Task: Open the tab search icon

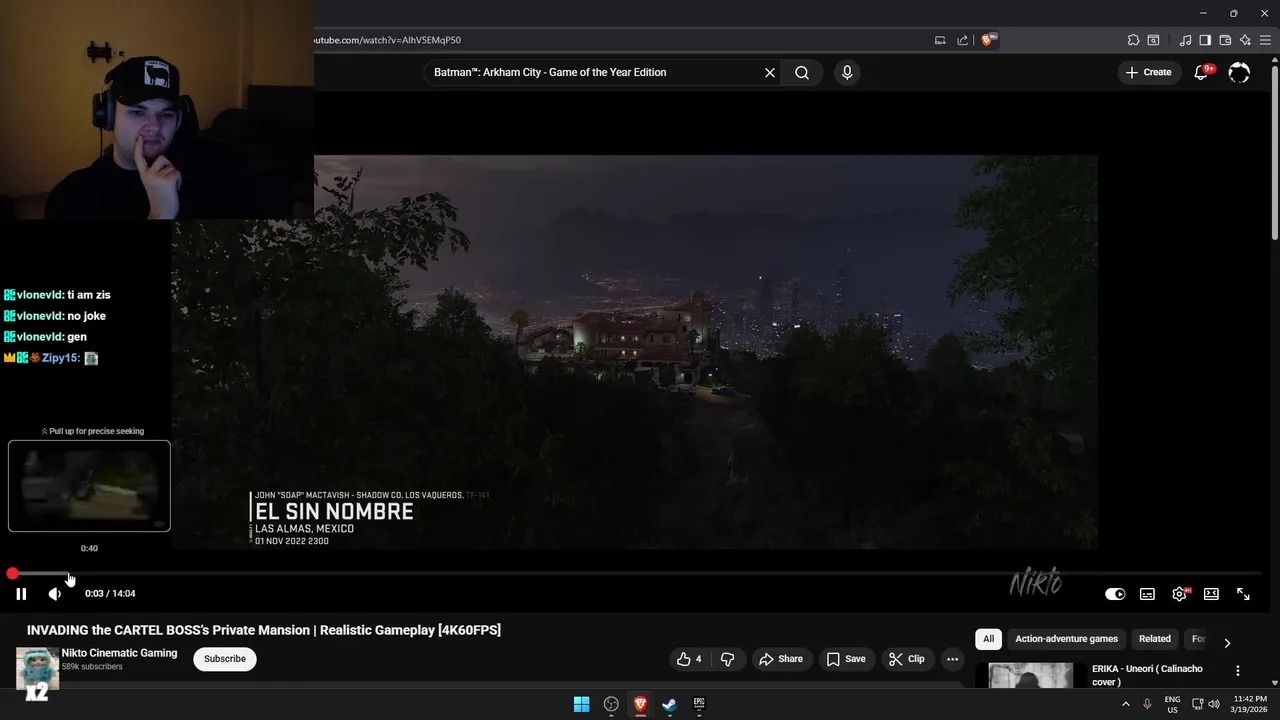Action: (x=1153, y=40)
